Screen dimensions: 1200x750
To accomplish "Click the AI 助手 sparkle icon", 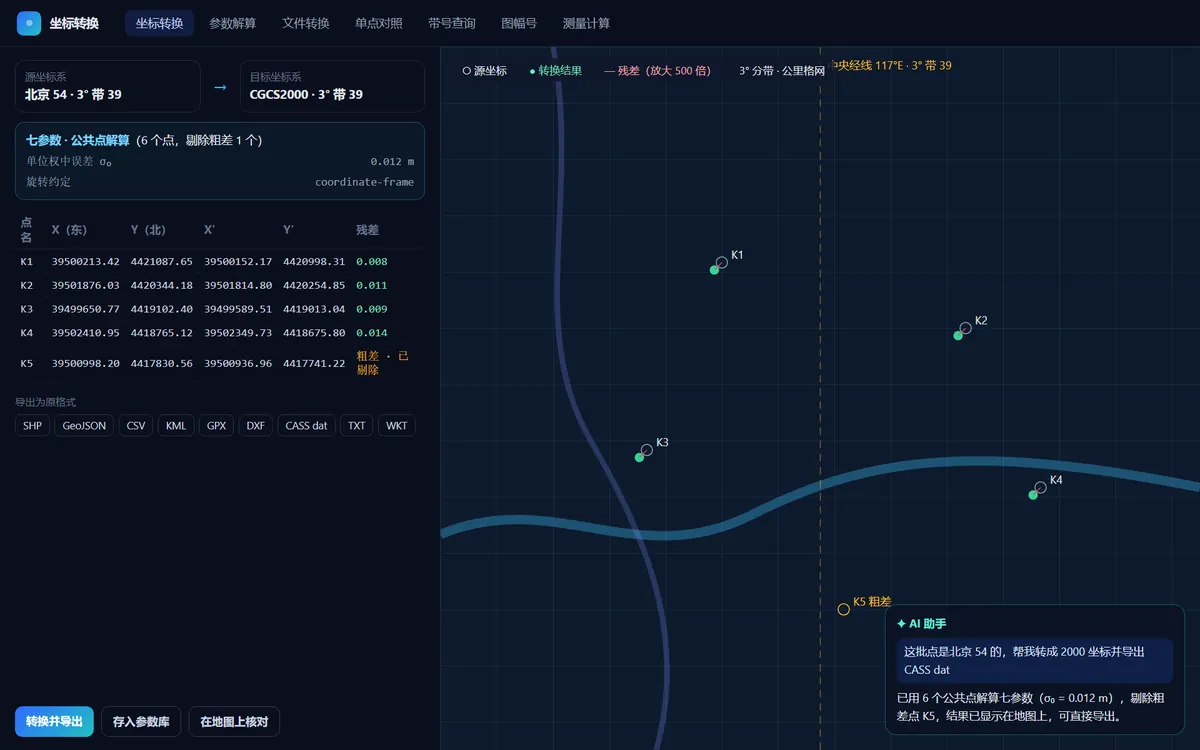I will point(901,623).
